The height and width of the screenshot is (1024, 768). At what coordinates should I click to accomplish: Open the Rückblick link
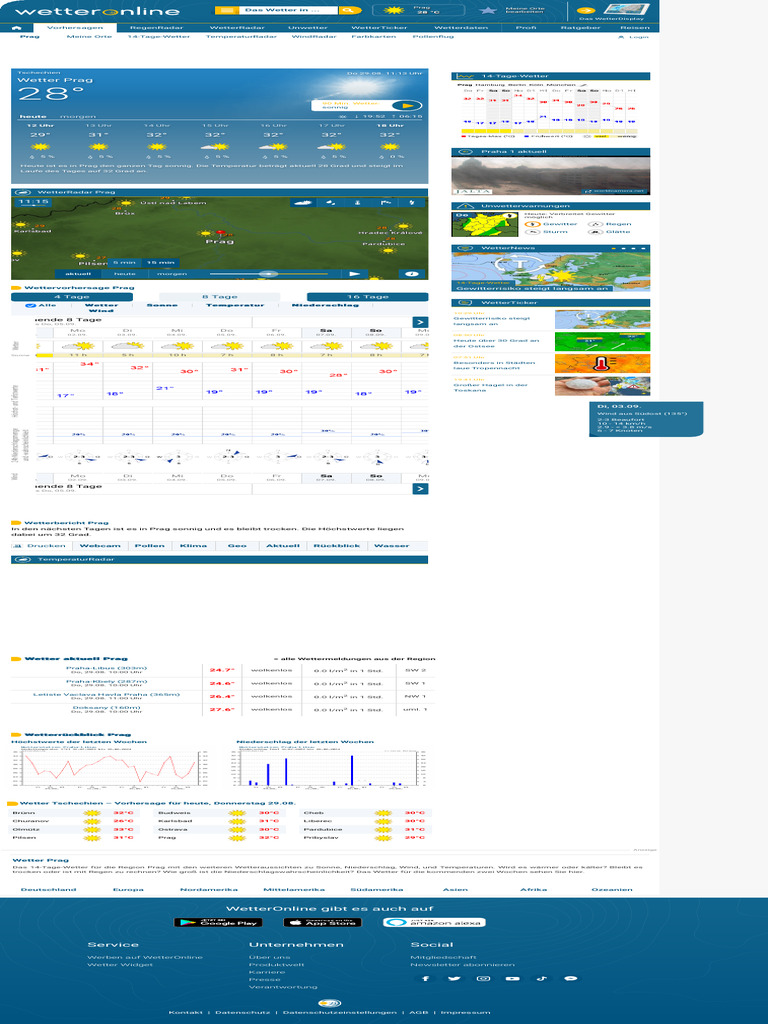[x=336, y=545]
